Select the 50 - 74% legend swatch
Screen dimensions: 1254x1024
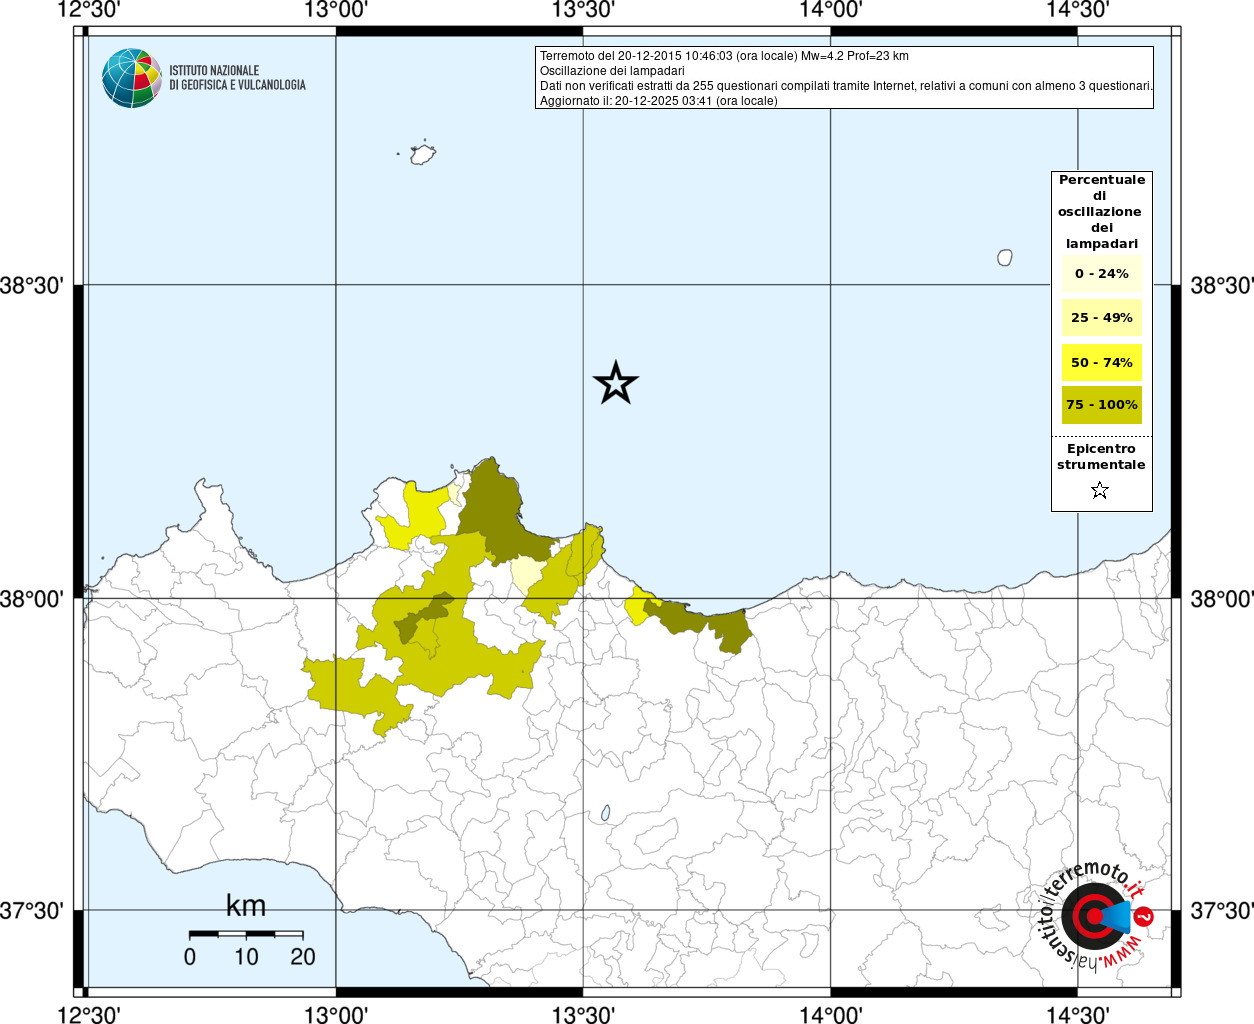(x=1101, y=362)
